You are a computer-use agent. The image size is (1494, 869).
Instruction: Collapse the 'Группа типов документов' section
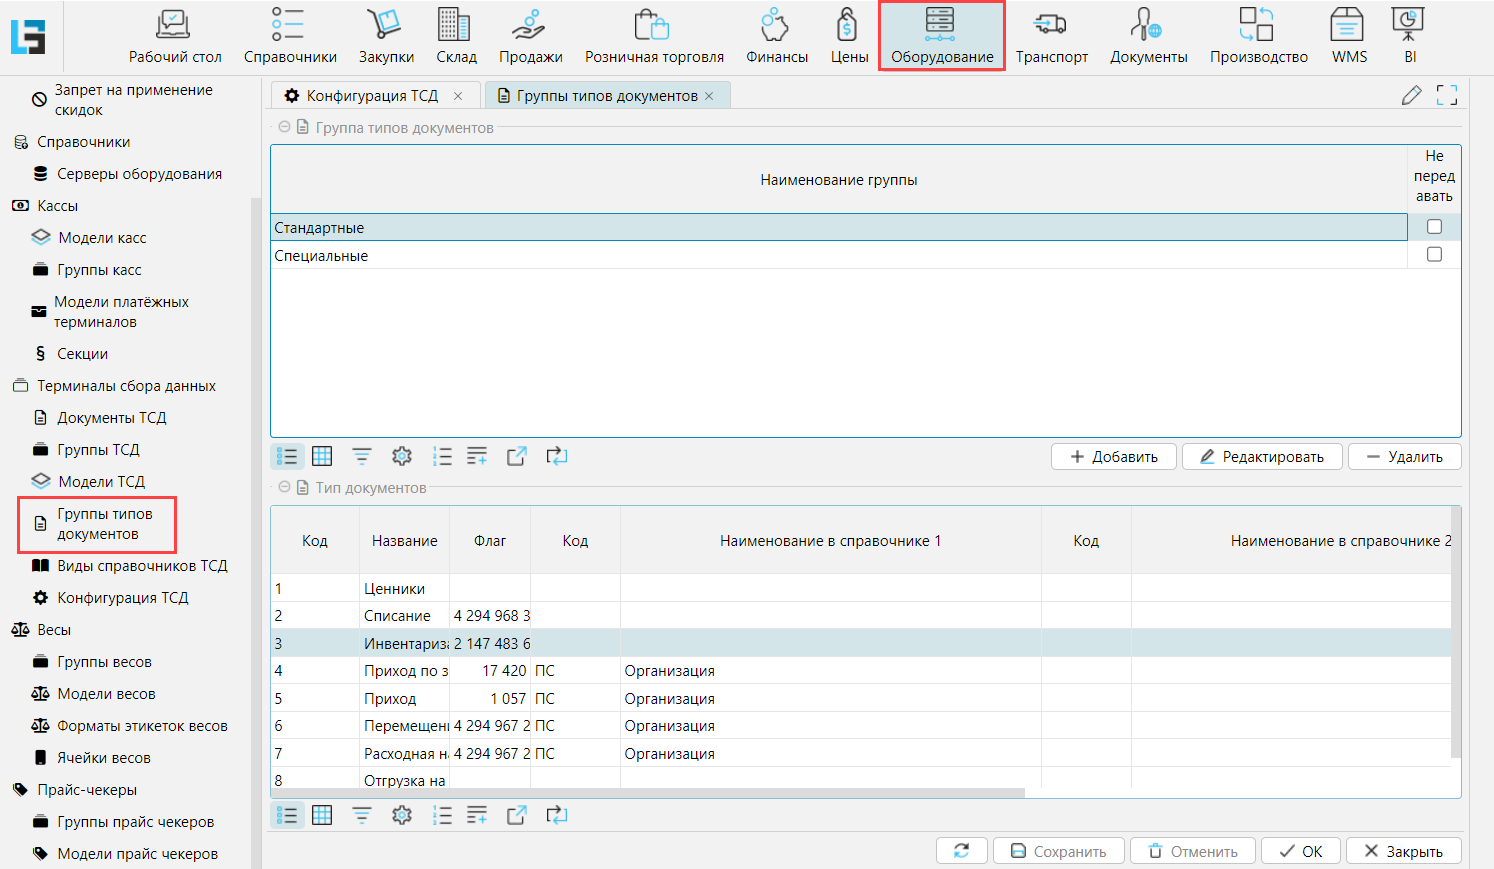285,128
